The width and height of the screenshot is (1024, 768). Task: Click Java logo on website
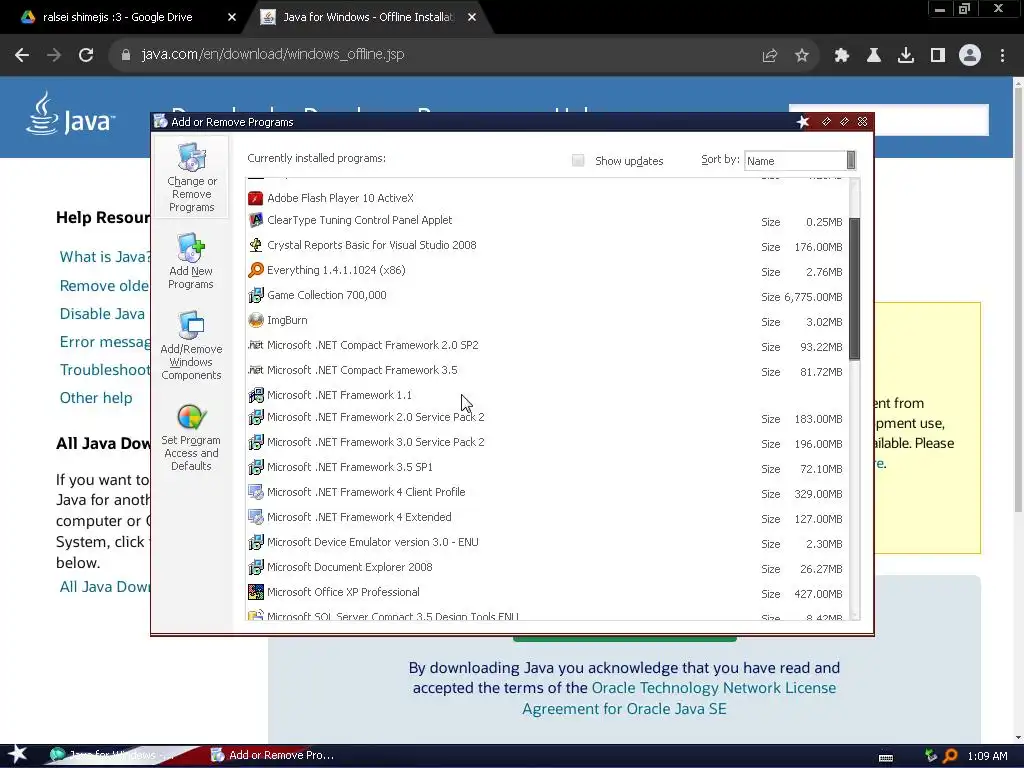[x=71, y=114]
